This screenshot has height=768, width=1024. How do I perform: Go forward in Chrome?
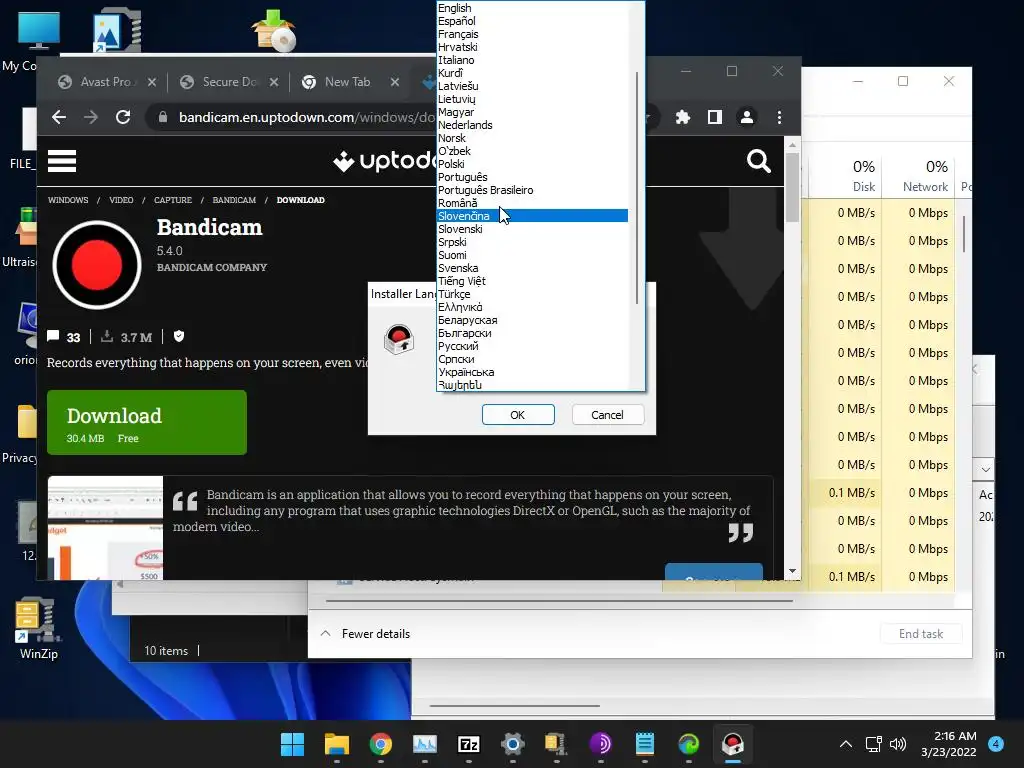[91, 117]
